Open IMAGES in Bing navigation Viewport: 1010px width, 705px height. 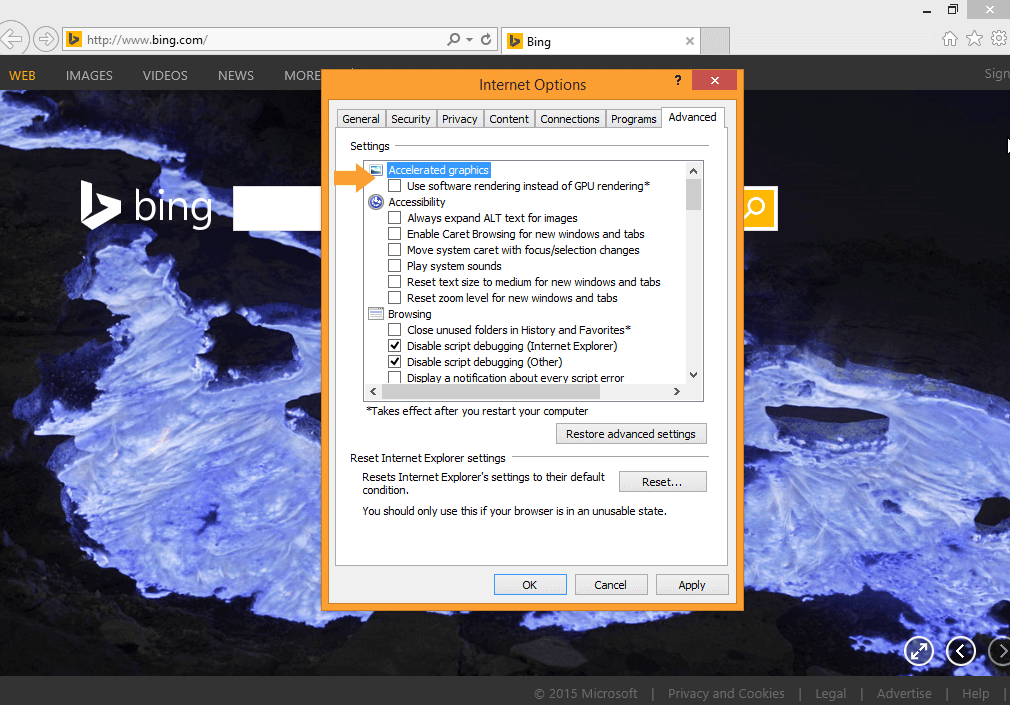coord(89,75)
